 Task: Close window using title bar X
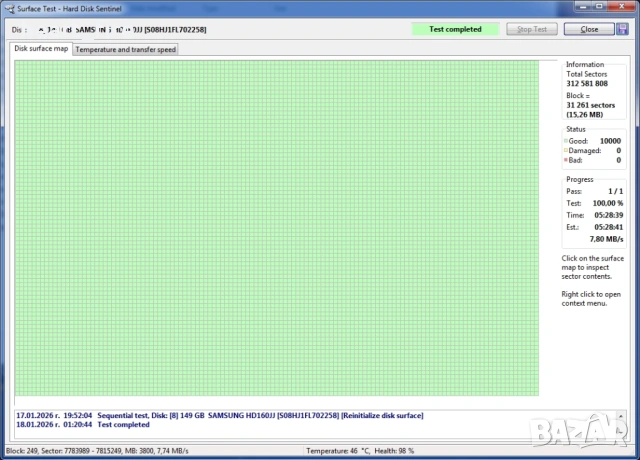(622, 7)
